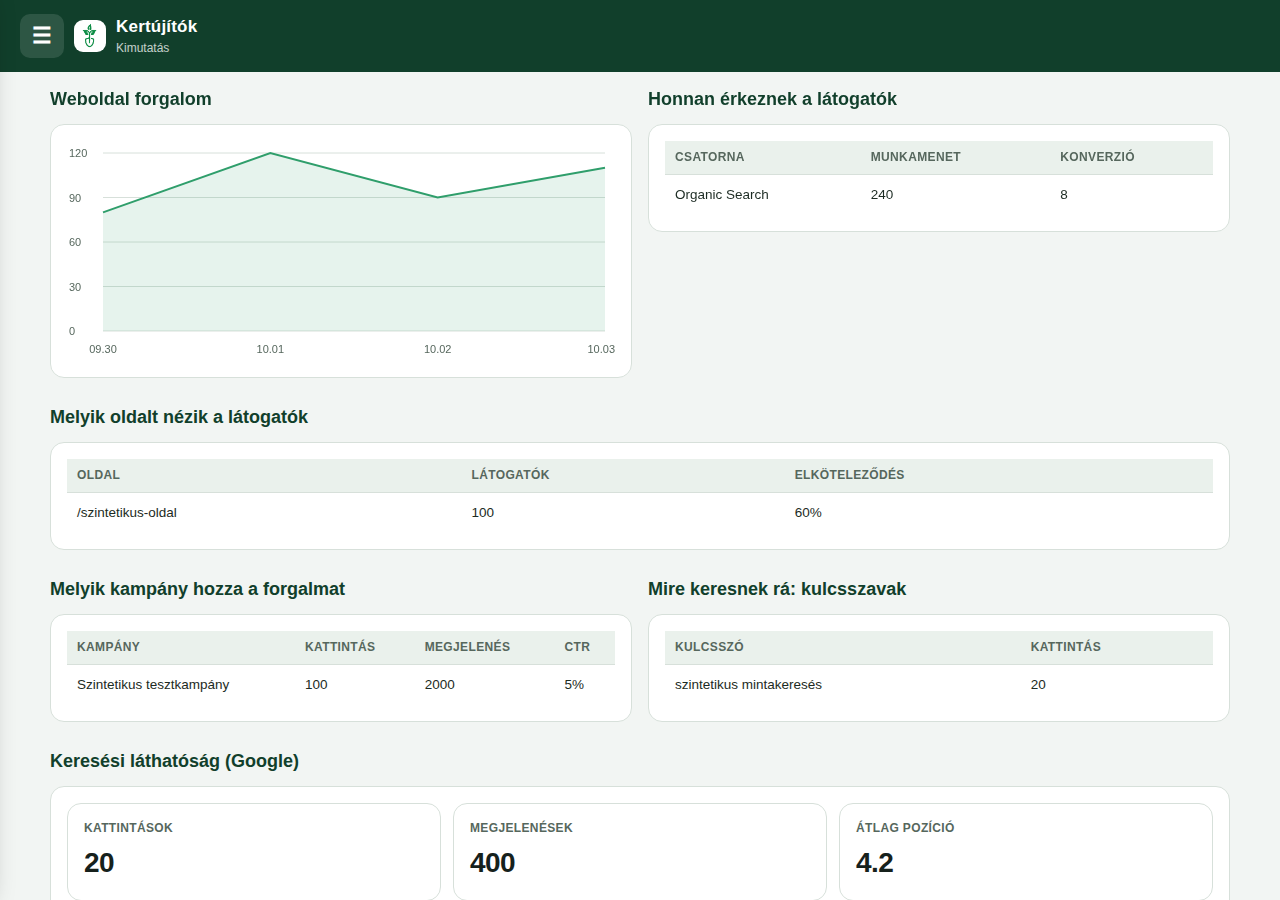Screen dimensions: 1280x900
Task: Click the 10.02 axis label in chart
Action: (x=438, y=349)
